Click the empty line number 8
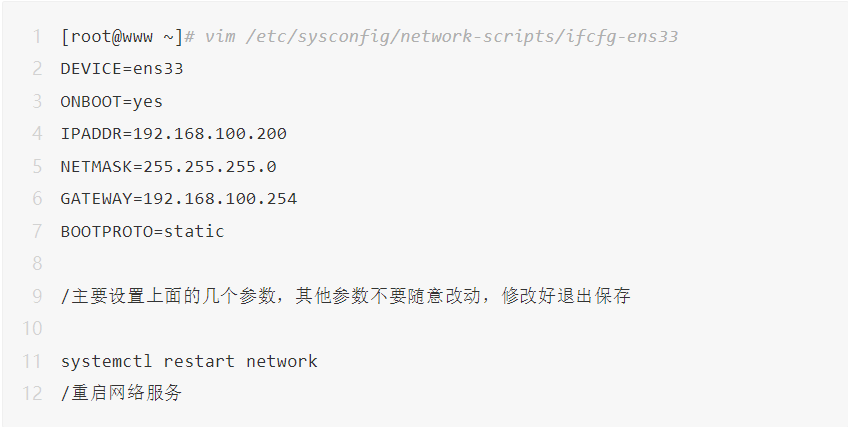Image resolution: width=848 pixels, height=427 pixels. 37,264
